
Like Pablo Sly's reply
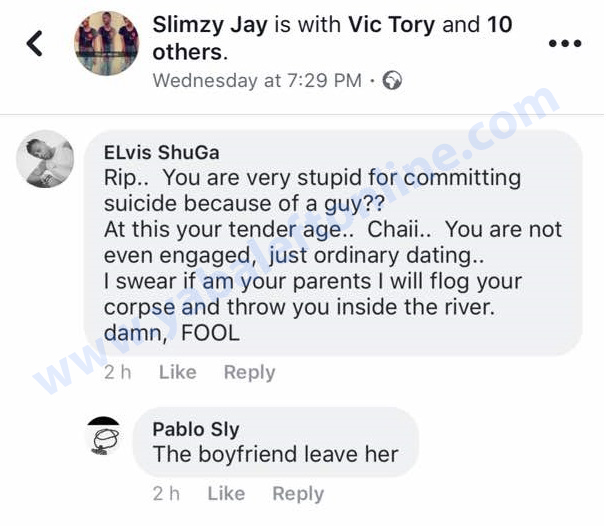pyautogui.click(x=226, y=493)
